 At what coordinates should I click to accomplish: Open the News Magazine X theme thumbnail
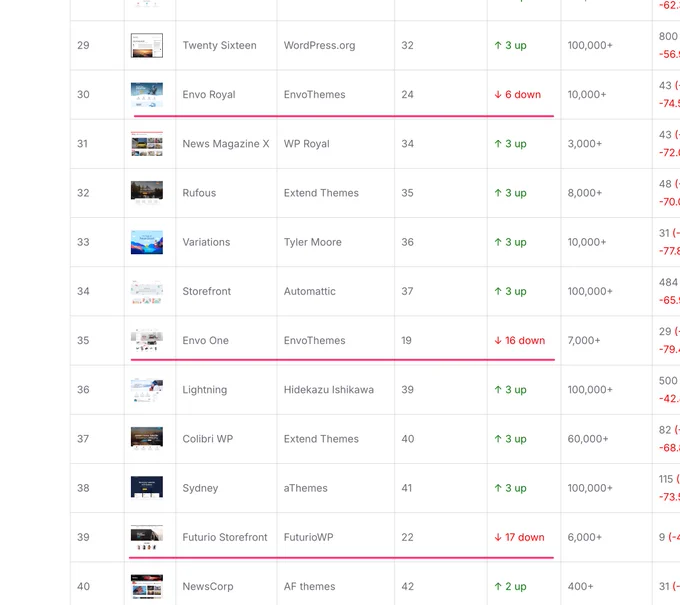[147, 144]
